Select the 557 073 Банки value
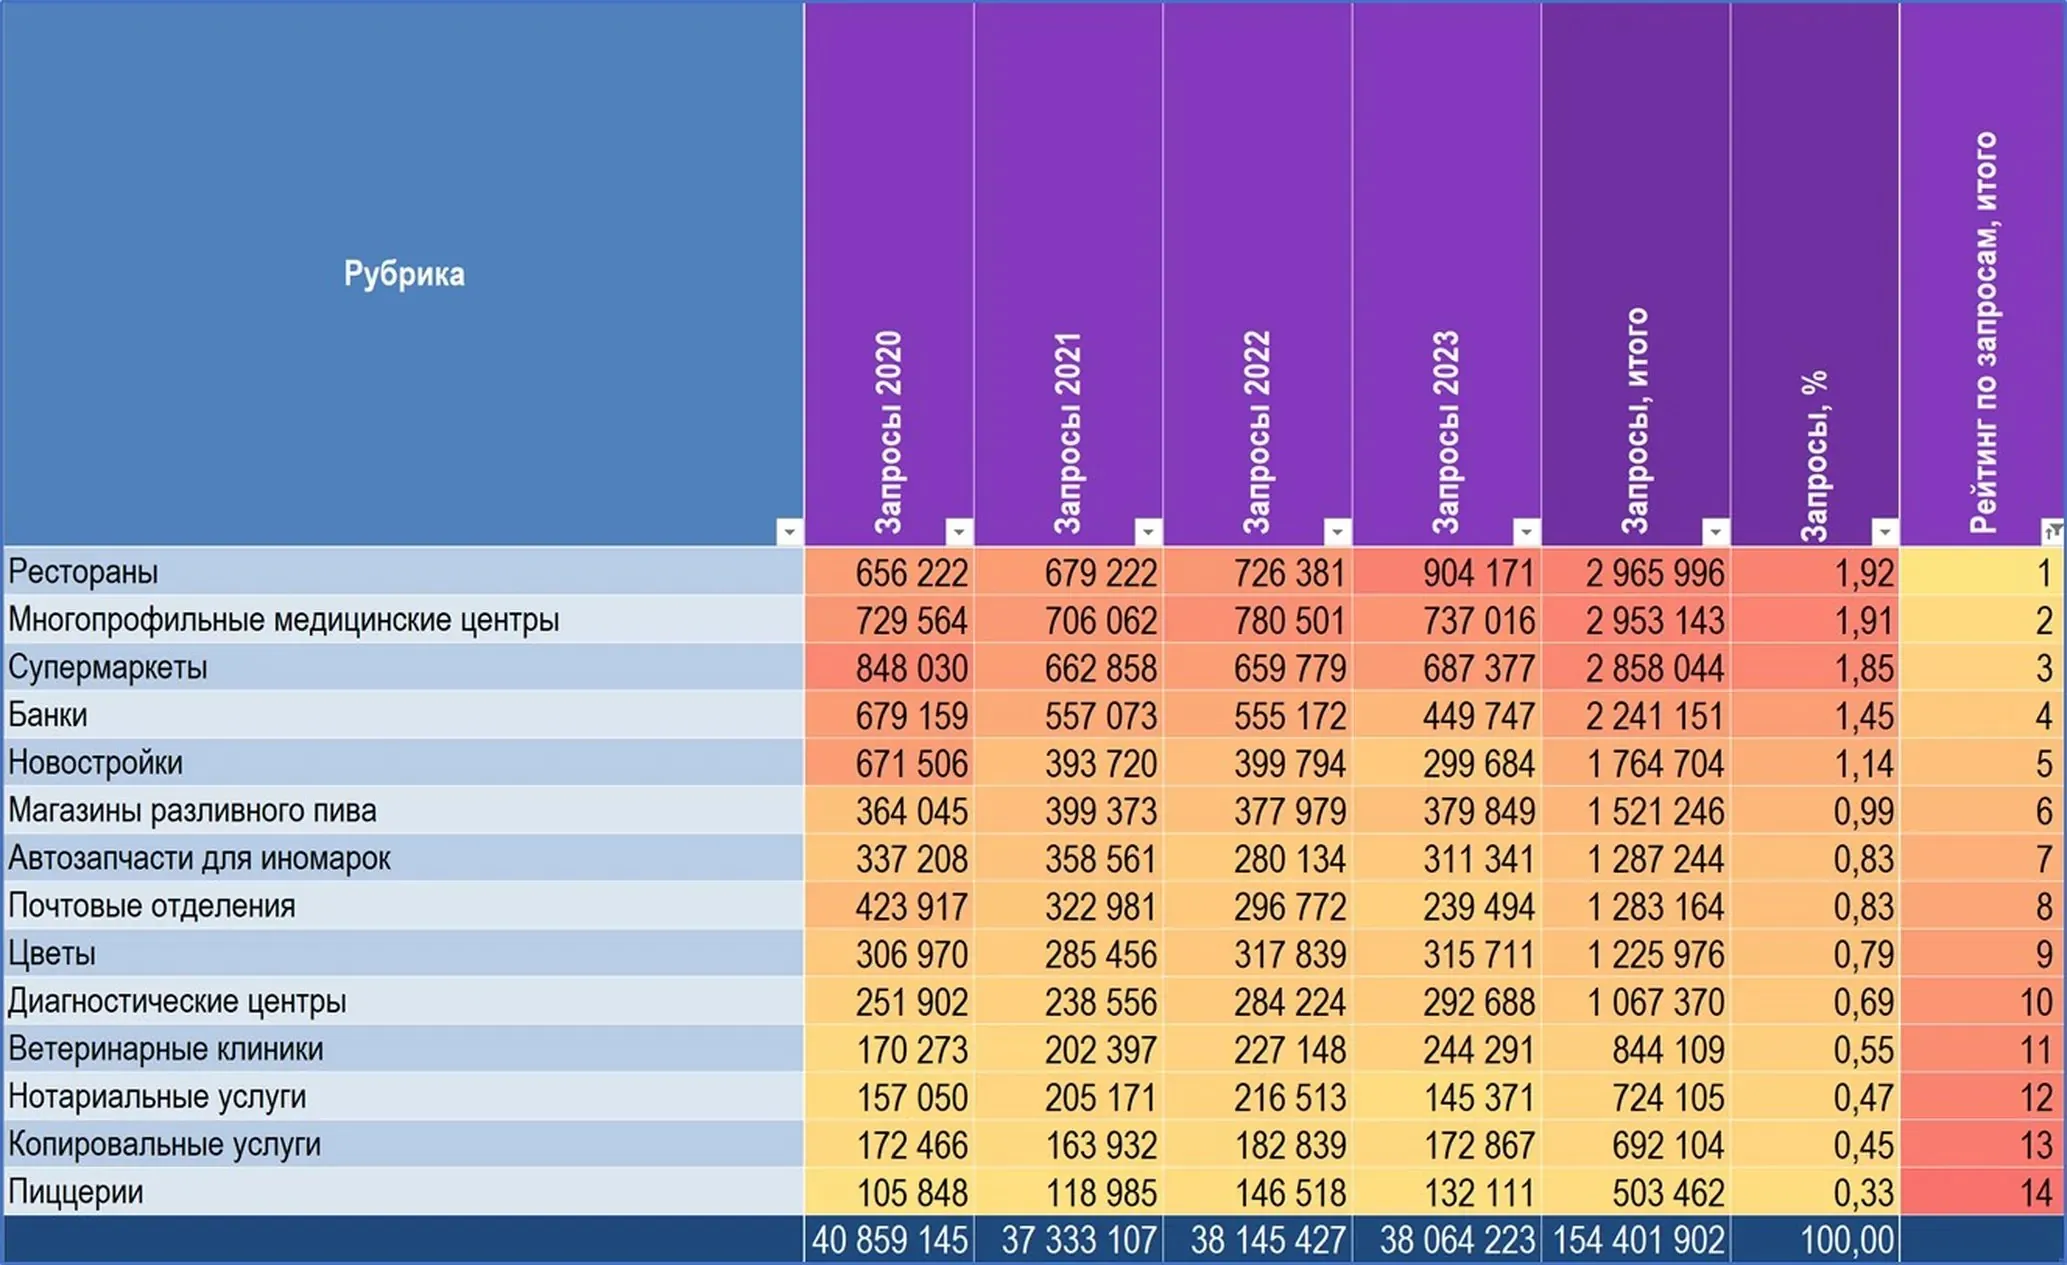Screen dimensions: 2067x1265 [1101, 716]
